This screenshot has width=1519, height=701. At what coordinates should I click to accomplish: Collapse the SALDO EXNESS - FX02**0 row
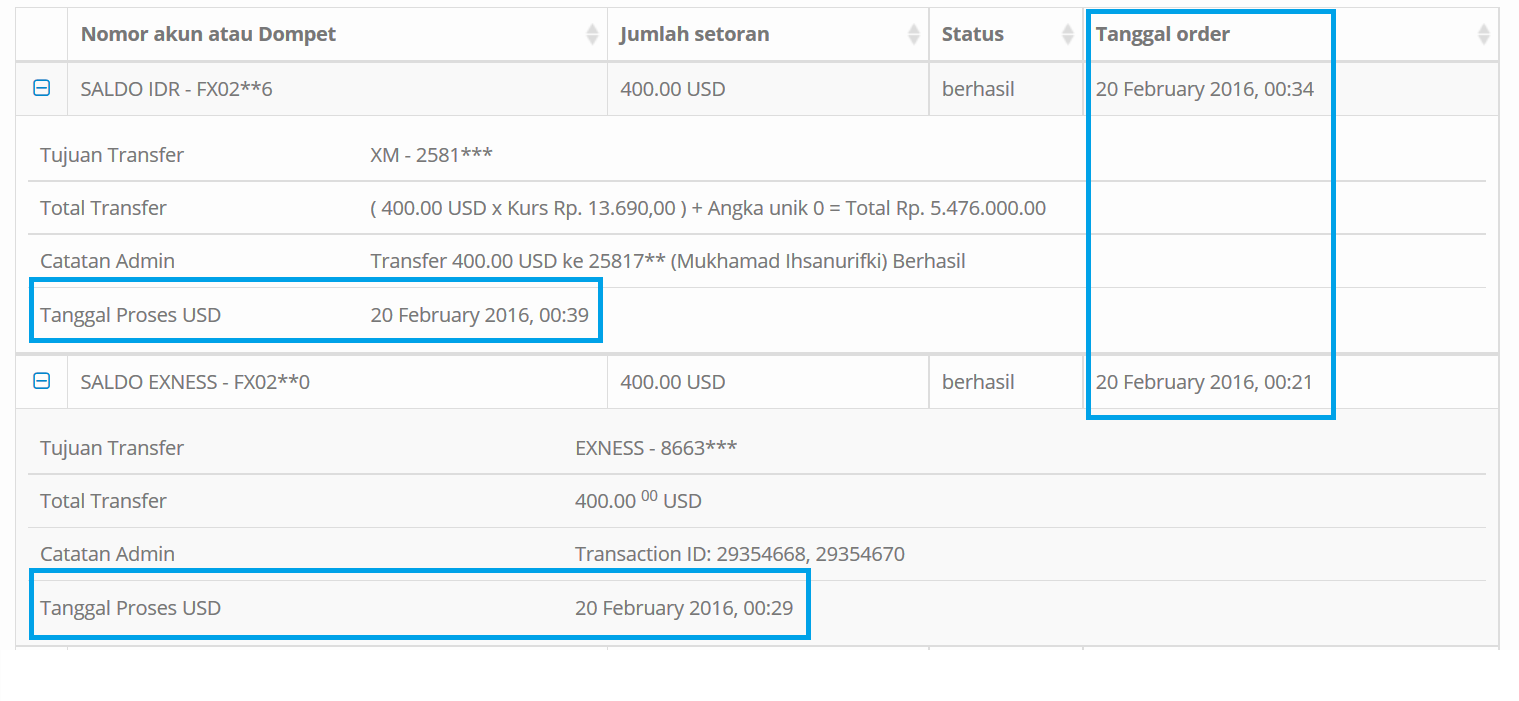click(42, 381)
